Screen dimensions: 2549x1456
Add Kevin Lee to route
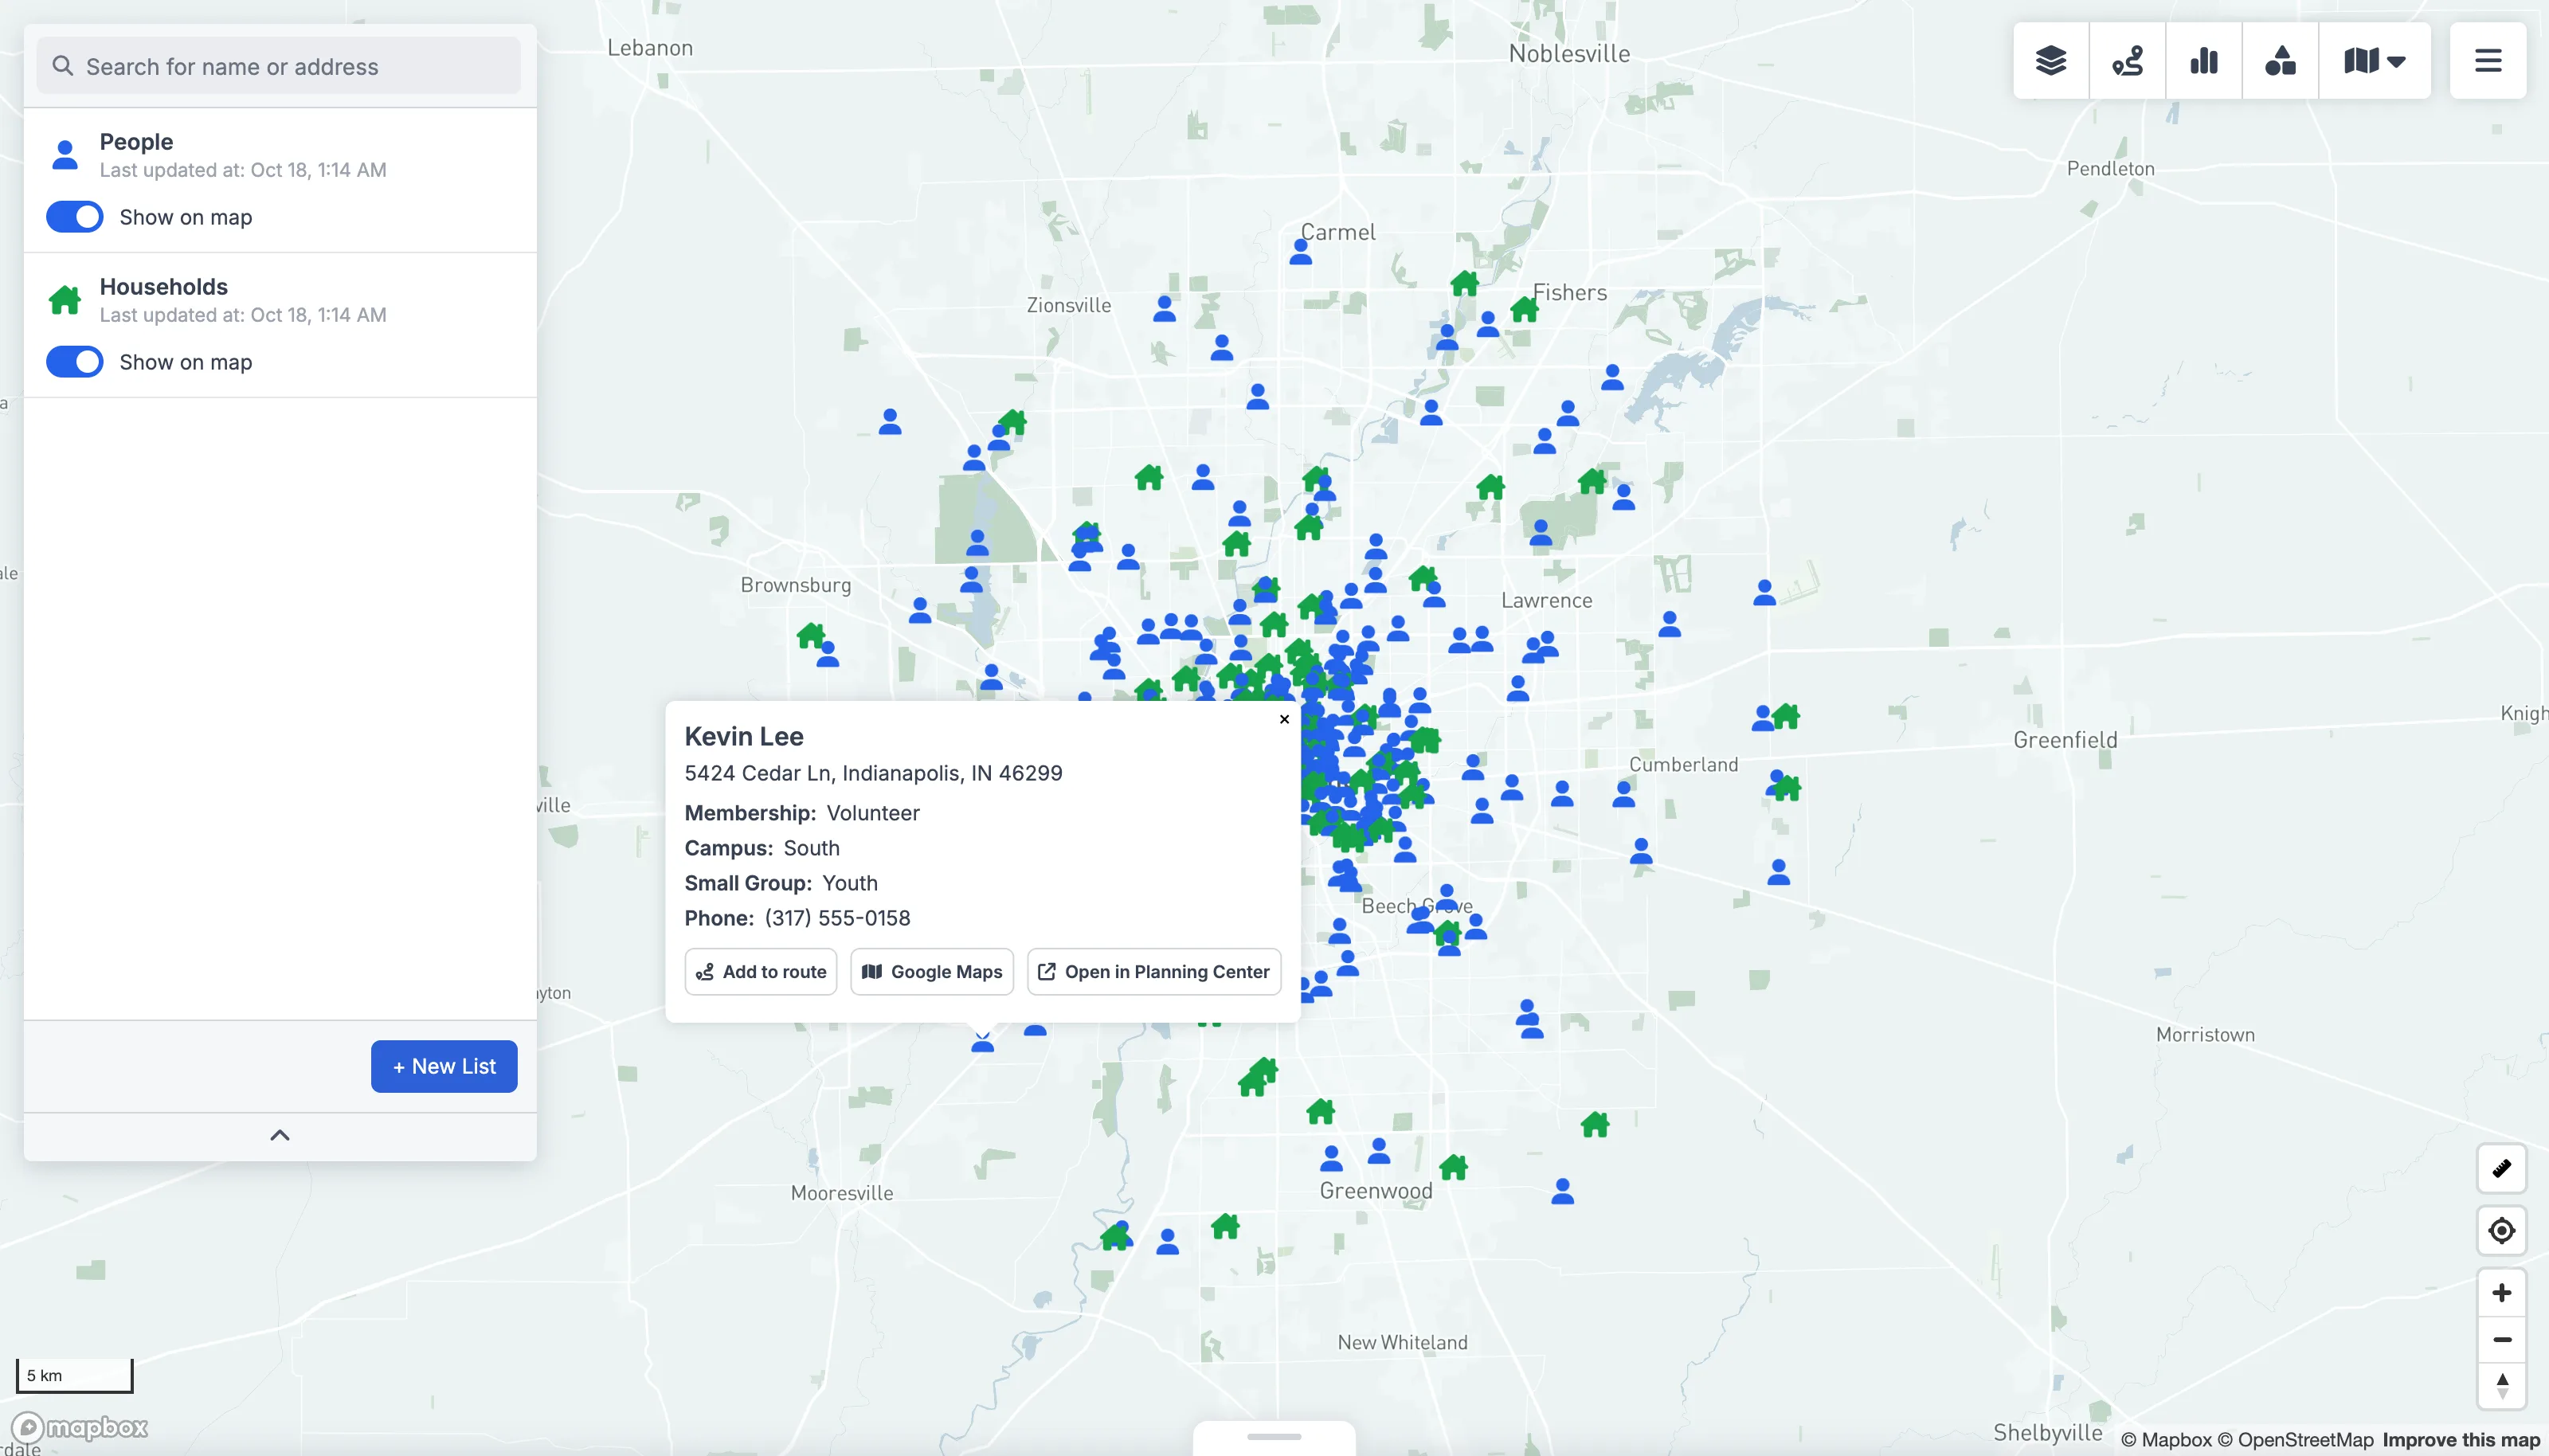tap(761, 972)
